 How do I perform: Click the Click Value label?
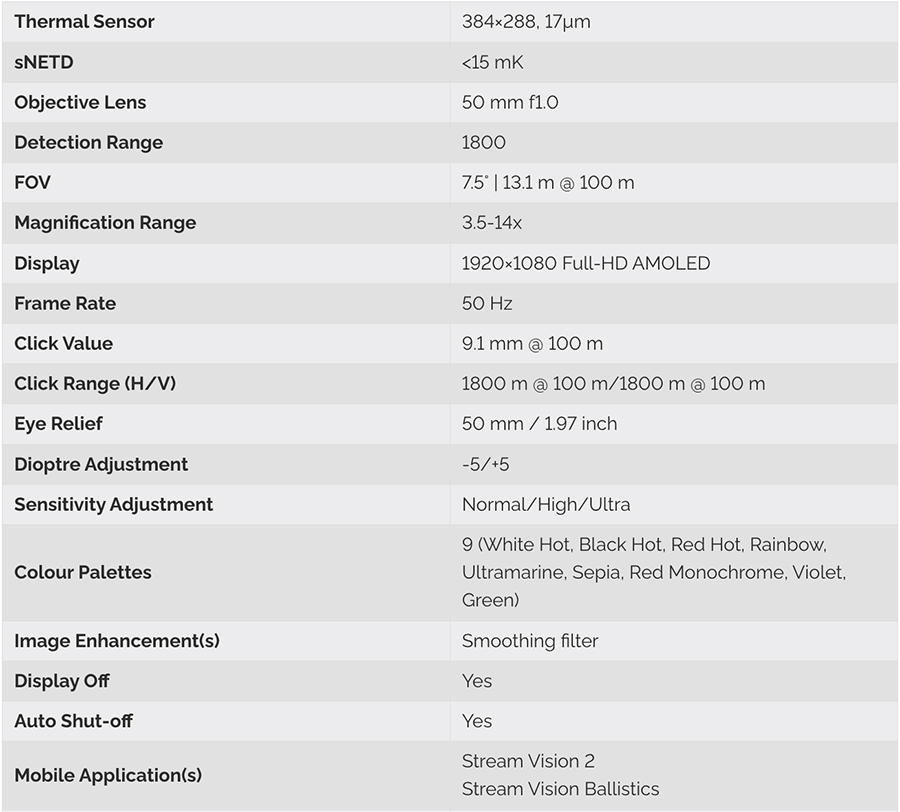[63, 343]
